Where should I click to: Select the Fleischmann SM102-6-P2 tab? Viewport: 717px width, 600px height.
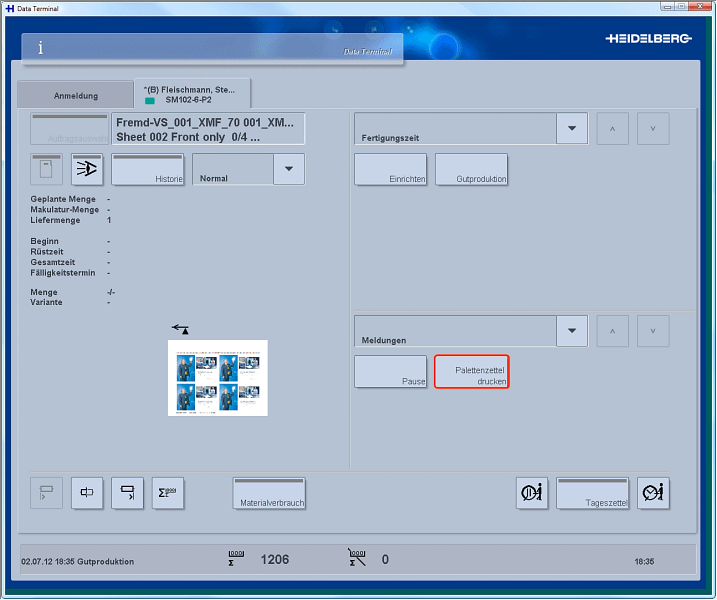coord(191,94)
